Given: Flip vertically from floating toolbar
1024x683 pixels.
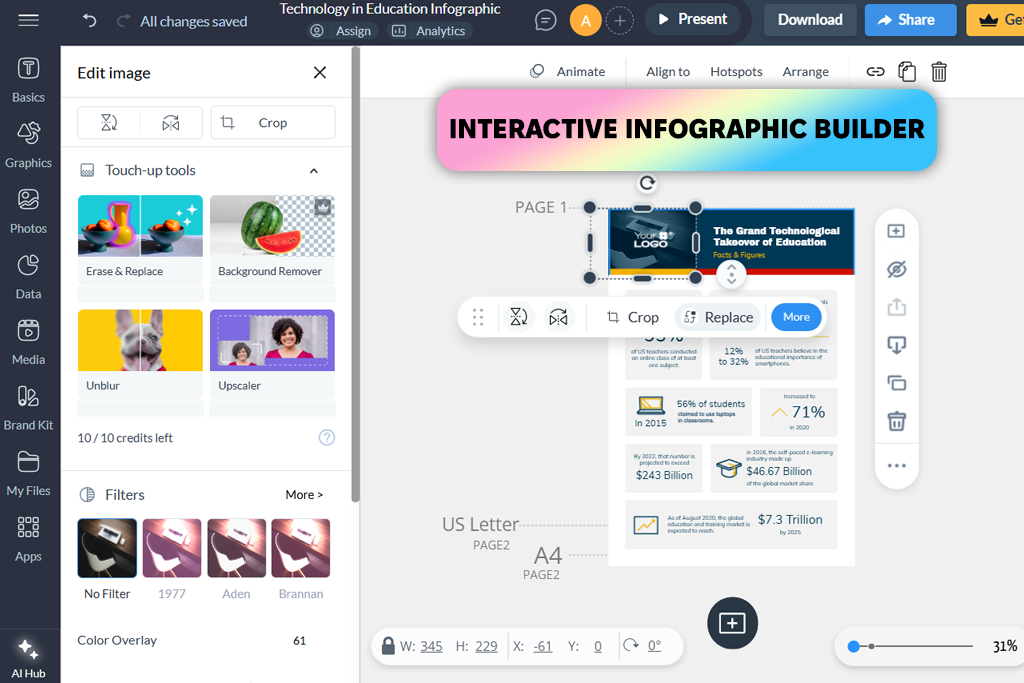Looking at the screenshot, I should tap(519, 317).
